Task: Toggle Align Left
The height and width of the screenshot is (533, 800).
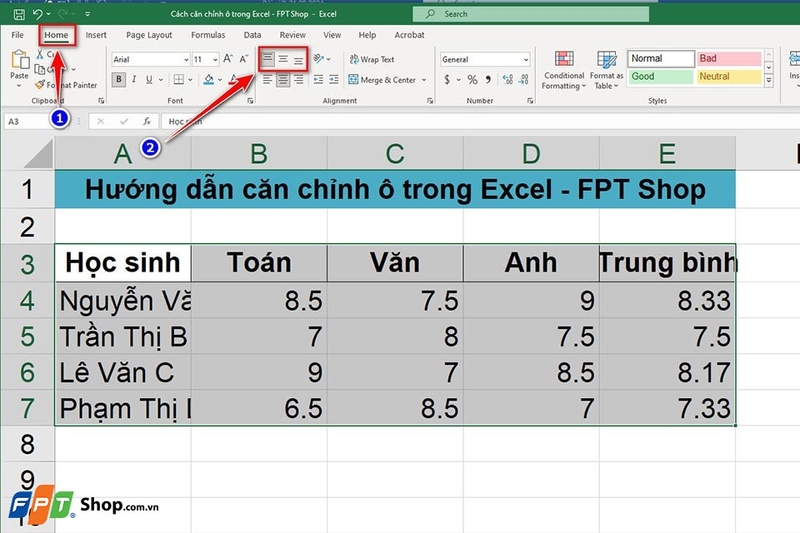Action: click(x=267, y=80)
